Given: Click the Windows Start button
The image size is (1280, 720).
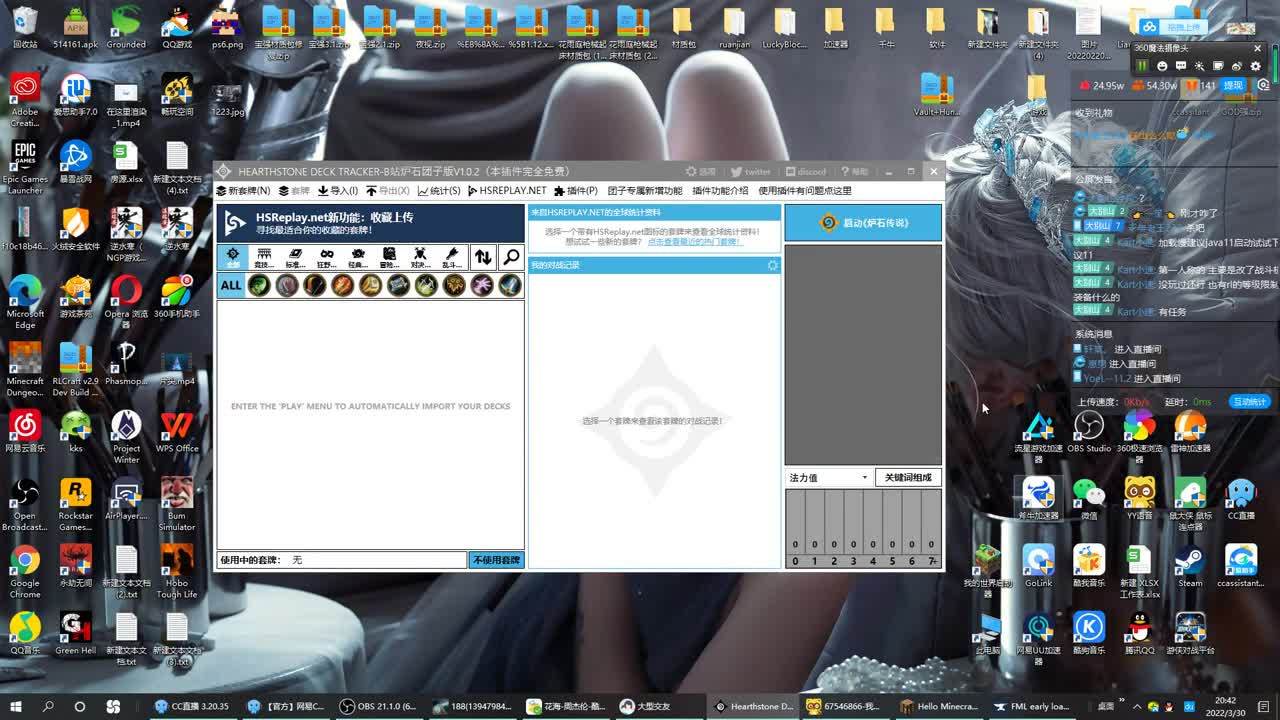Looking at the screenshot, I should click(16, 706).
